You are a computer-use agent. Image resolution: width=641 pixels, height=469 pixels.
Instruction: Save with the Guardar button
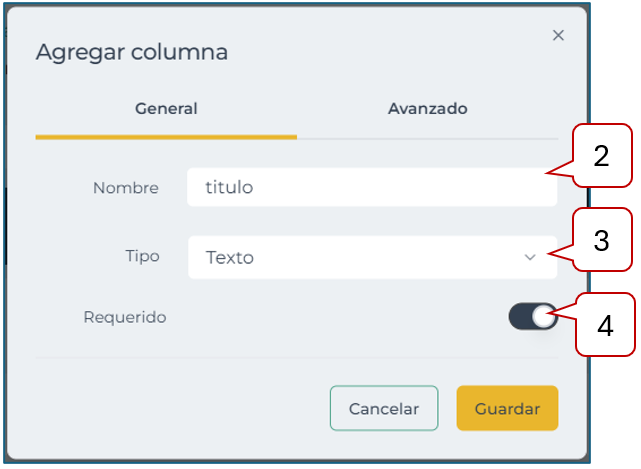tap(507, 409)
